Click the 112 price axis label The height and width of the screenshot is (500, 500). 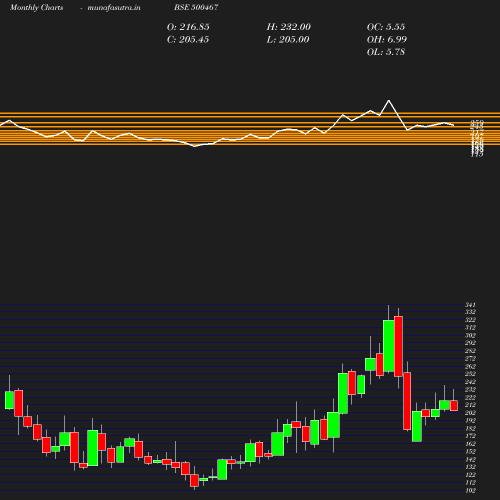point(470,482)
